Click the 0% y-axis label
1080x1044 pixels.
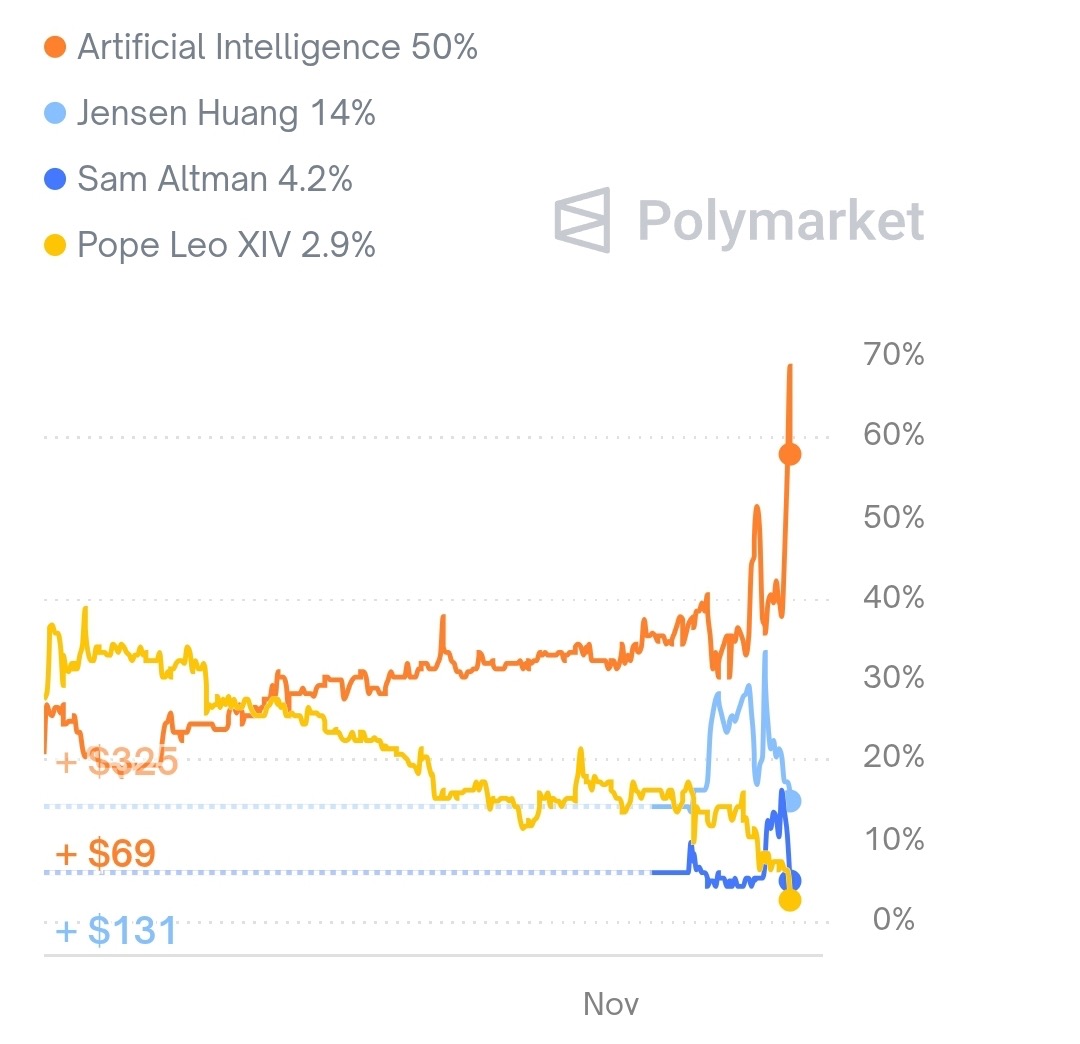(893, 919)
